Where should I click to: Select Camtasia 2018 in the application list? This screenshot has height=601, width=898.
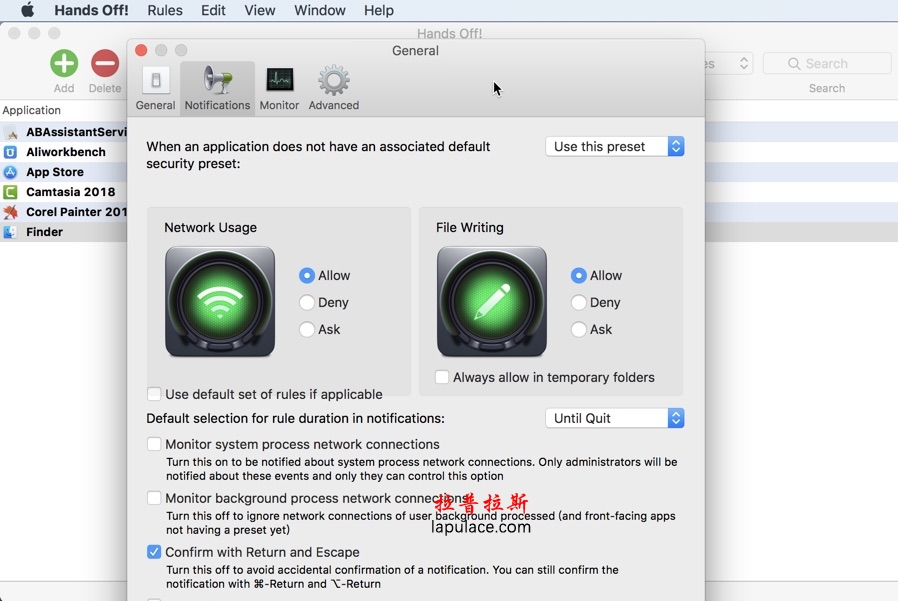pyautogui.click(x=70, y=192)
